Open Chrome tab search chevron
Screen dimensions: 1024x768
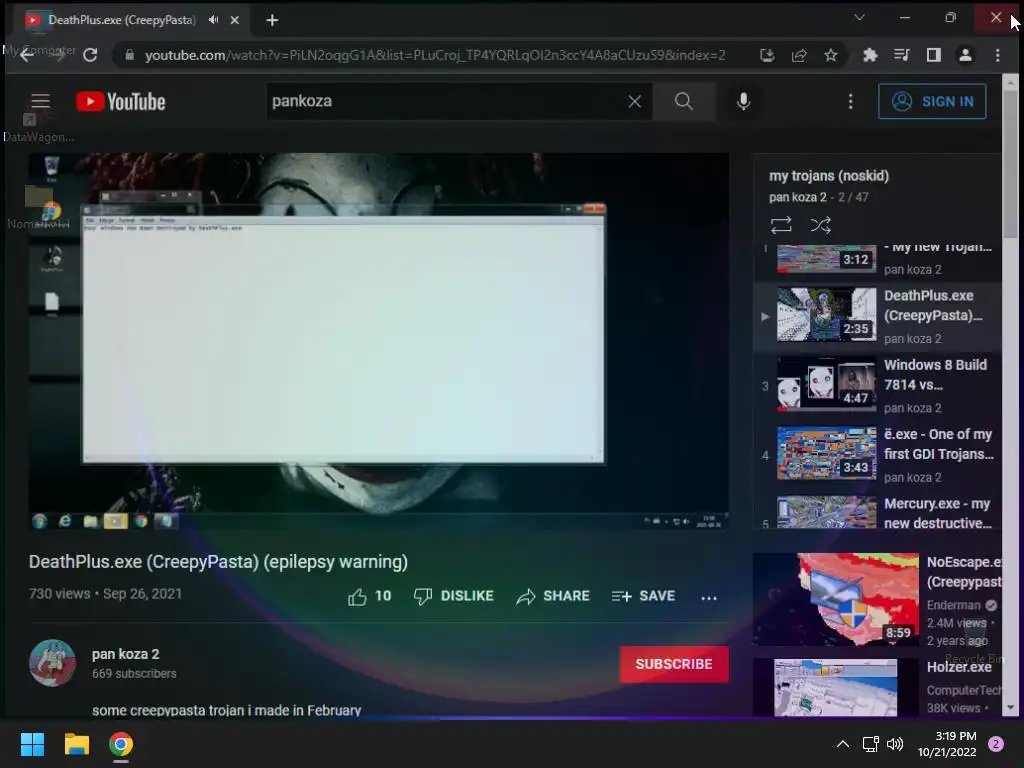[x=859, y=18]
